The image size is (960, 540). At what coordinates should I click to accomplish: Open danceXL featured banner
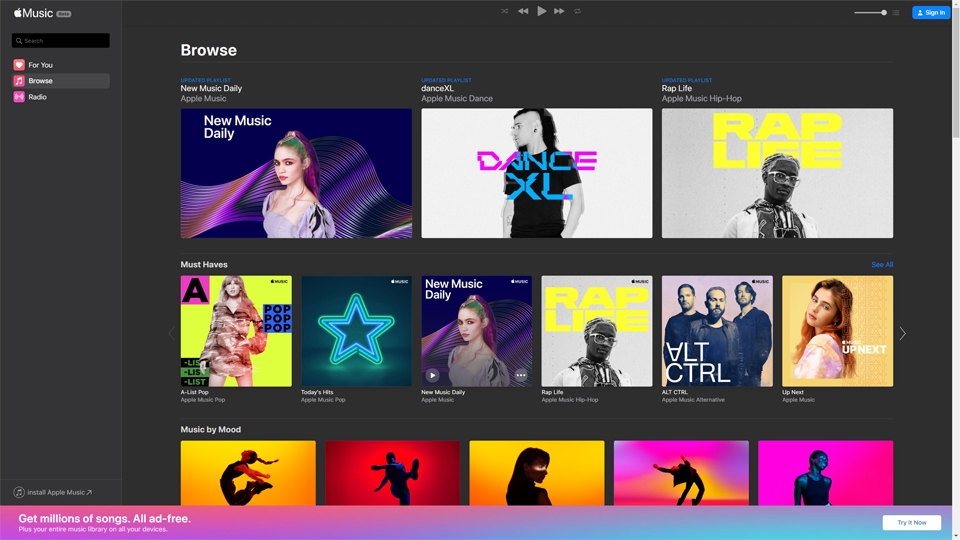pyautogui.click(x=537, y=173)
